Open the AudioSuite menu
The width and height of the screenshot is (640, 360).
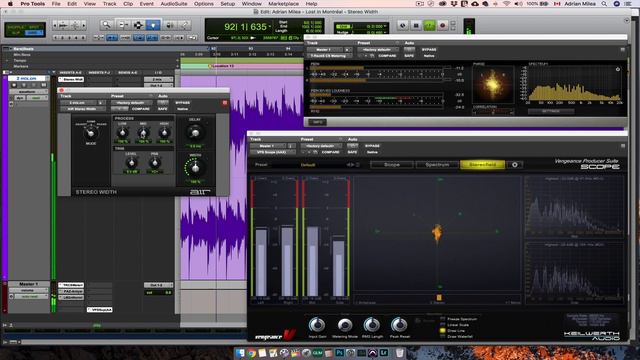(x=174, y=4)
